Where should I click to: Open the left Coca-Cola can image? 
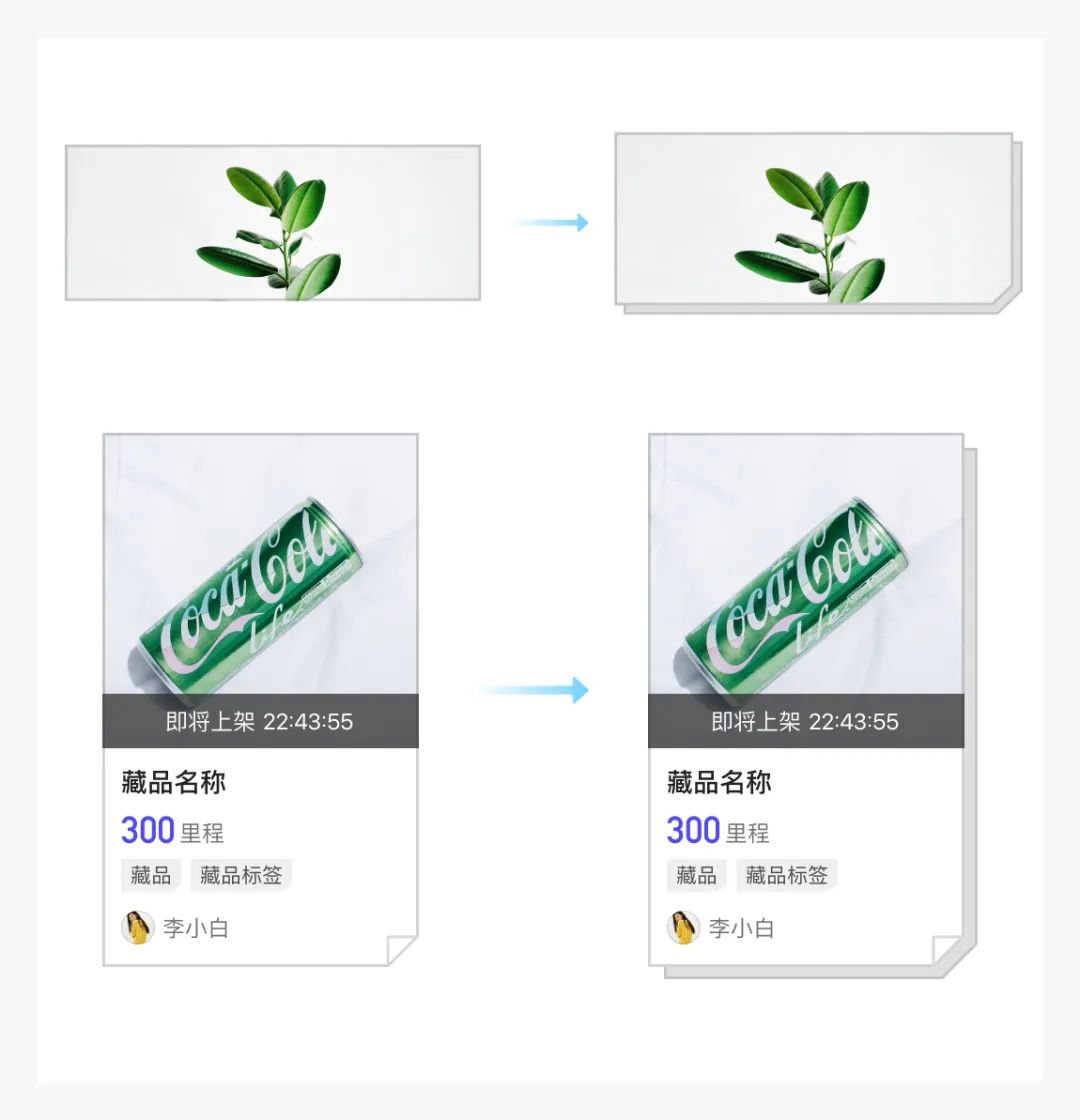coord(261,564)
